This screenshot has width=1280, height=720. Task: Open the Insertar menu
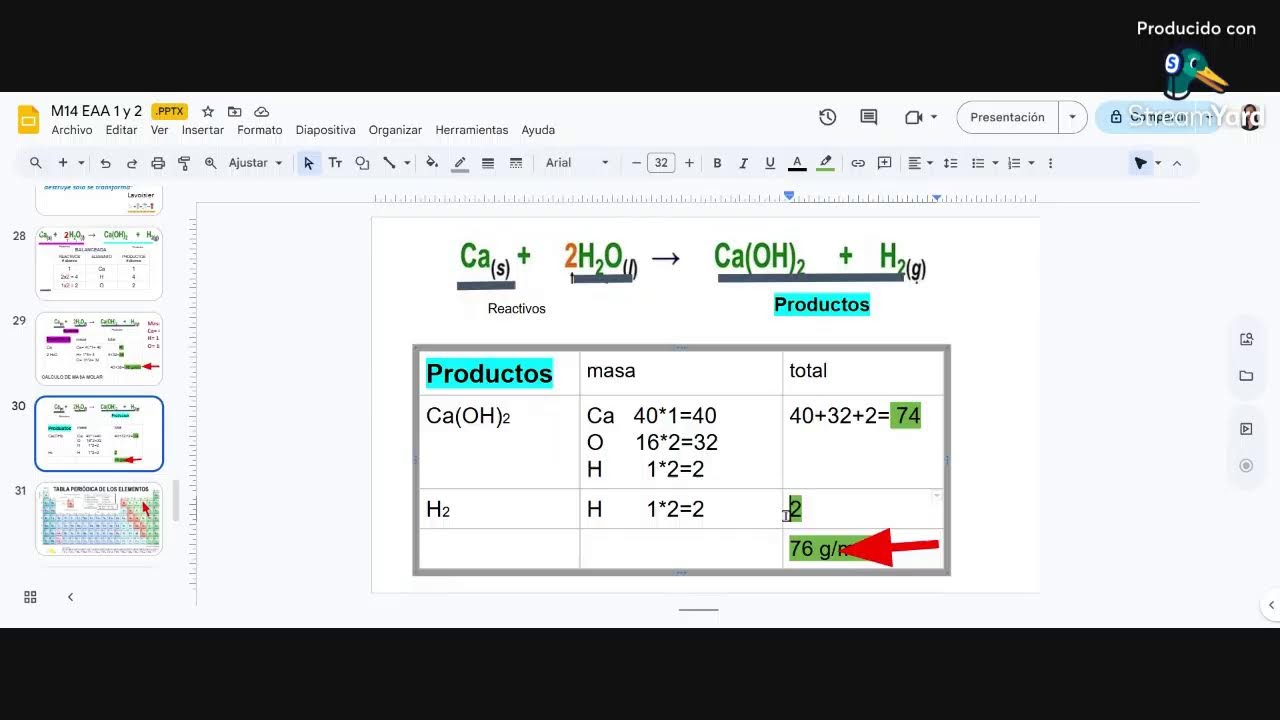[x=203, y=130]
